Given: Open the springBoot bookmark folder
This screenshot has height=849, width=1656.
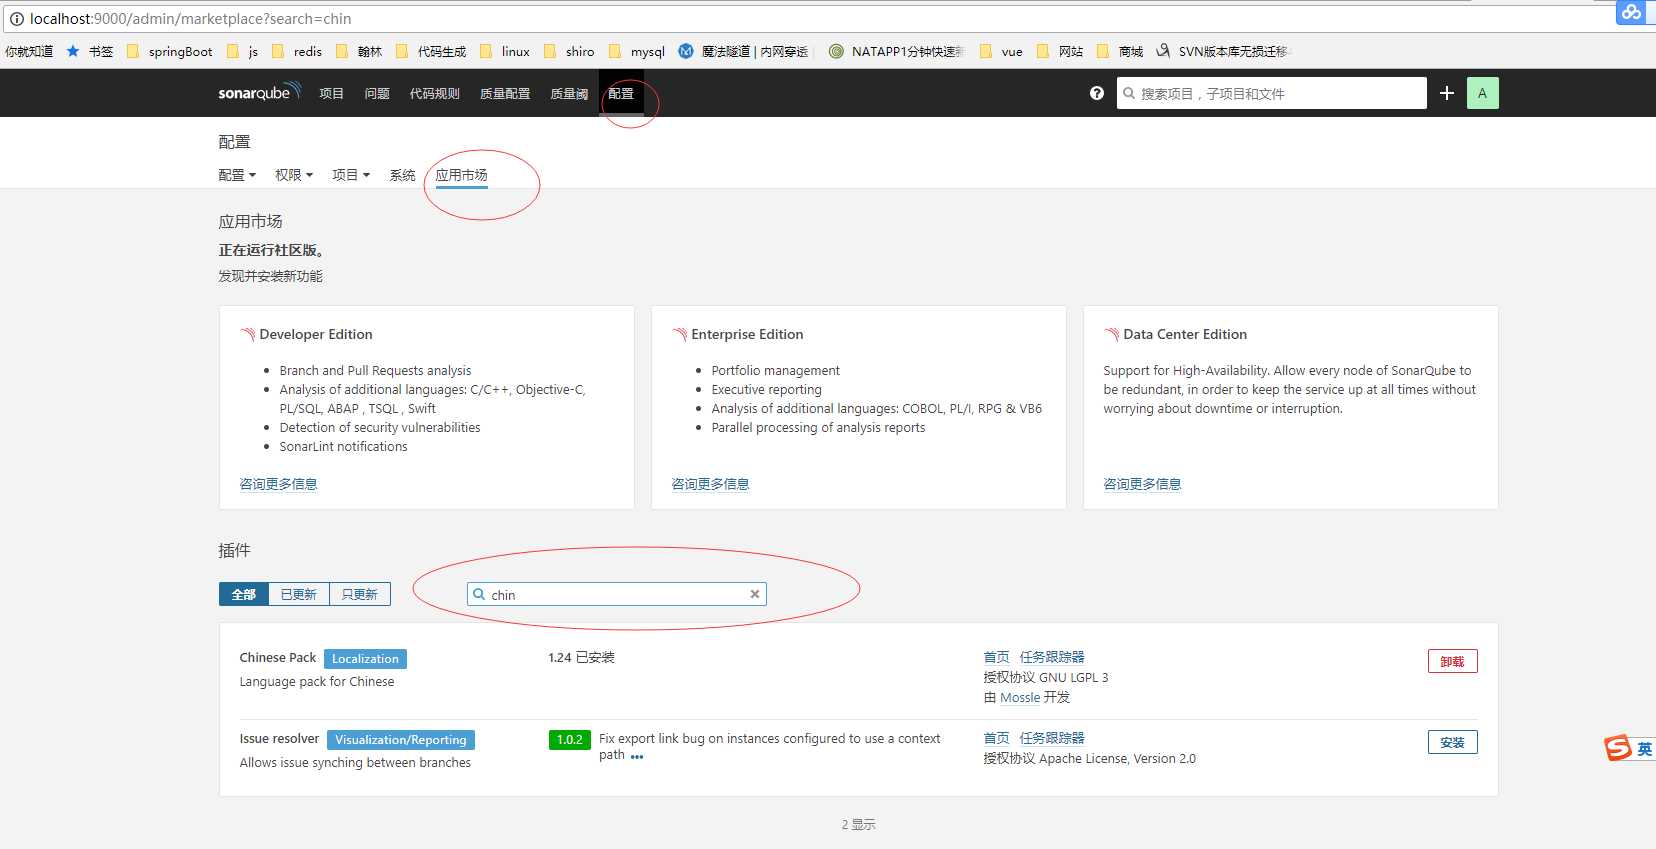Looking at the screenshot, I should pos(169,51).
